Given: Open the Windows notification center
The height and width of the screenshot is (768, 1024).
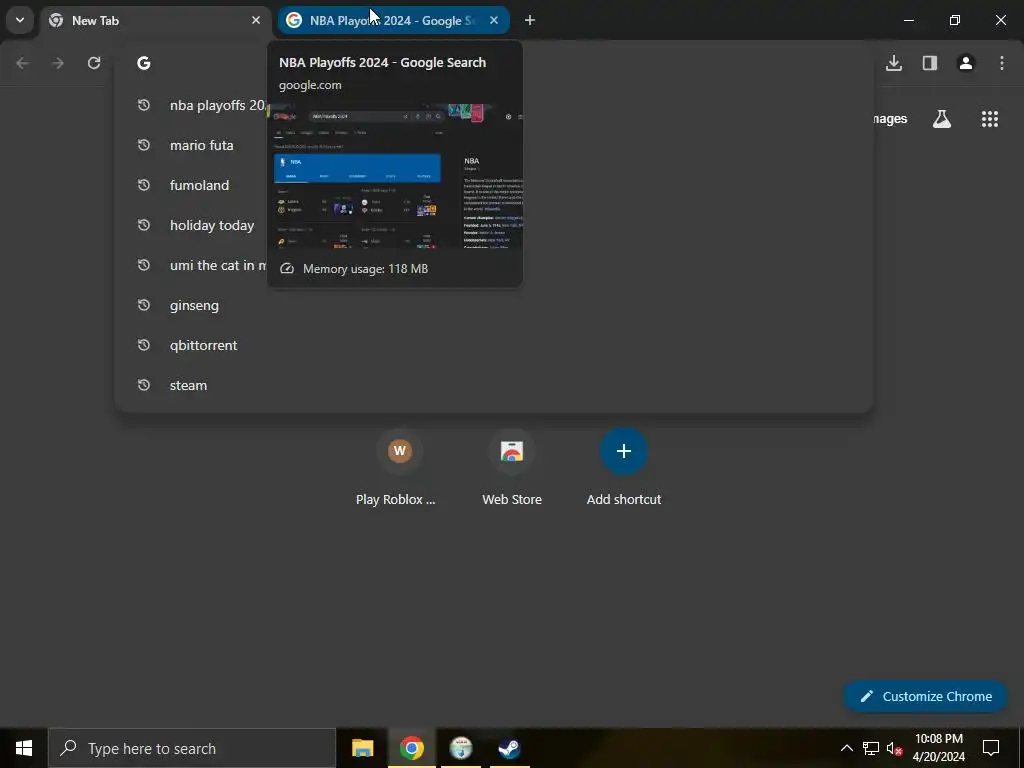Looking at the screenshot, I should [x=991, y=748].
